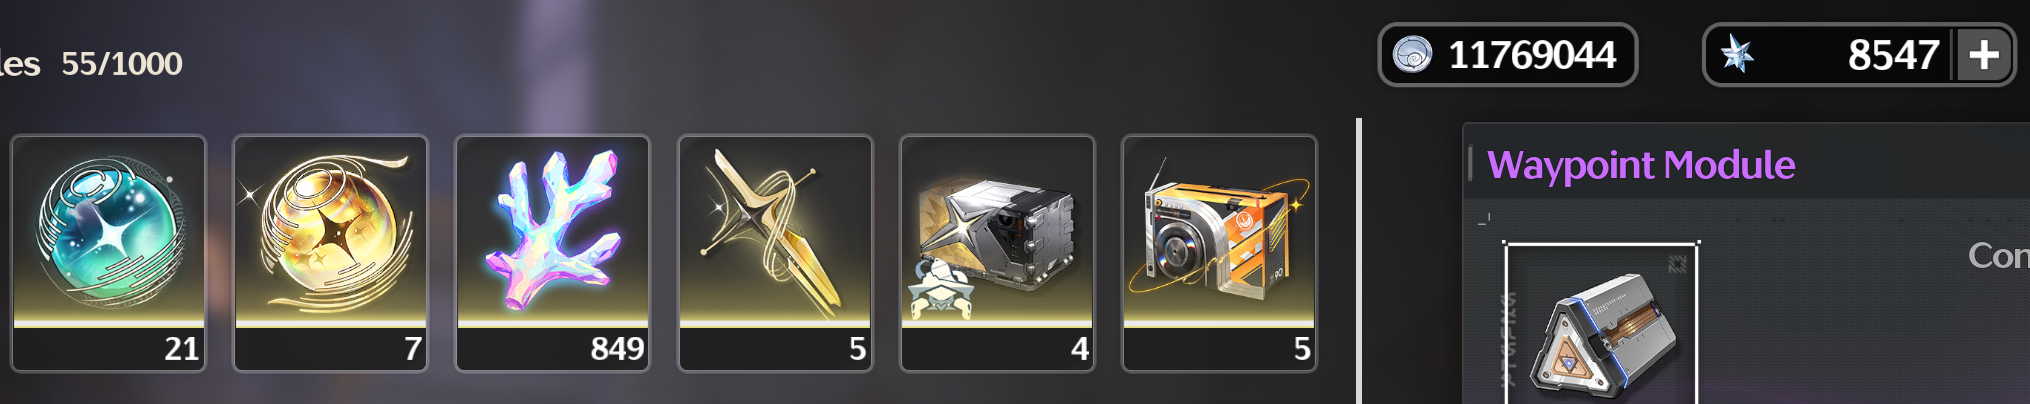This screenshot has height=404, width=2030.
Task: Click the 11769044 Shell Credit balance
Action: coord(1532,55)
